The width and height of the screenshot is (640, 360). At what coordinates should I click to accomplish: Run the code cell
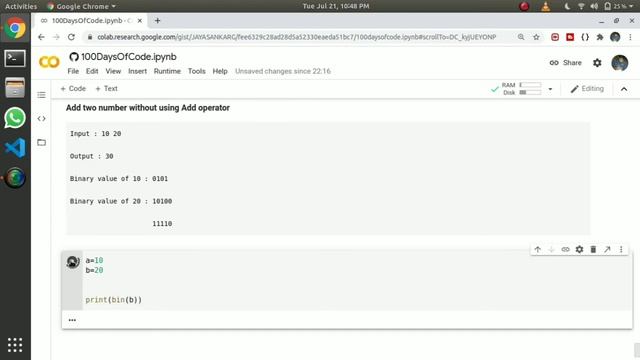point(73,262)
